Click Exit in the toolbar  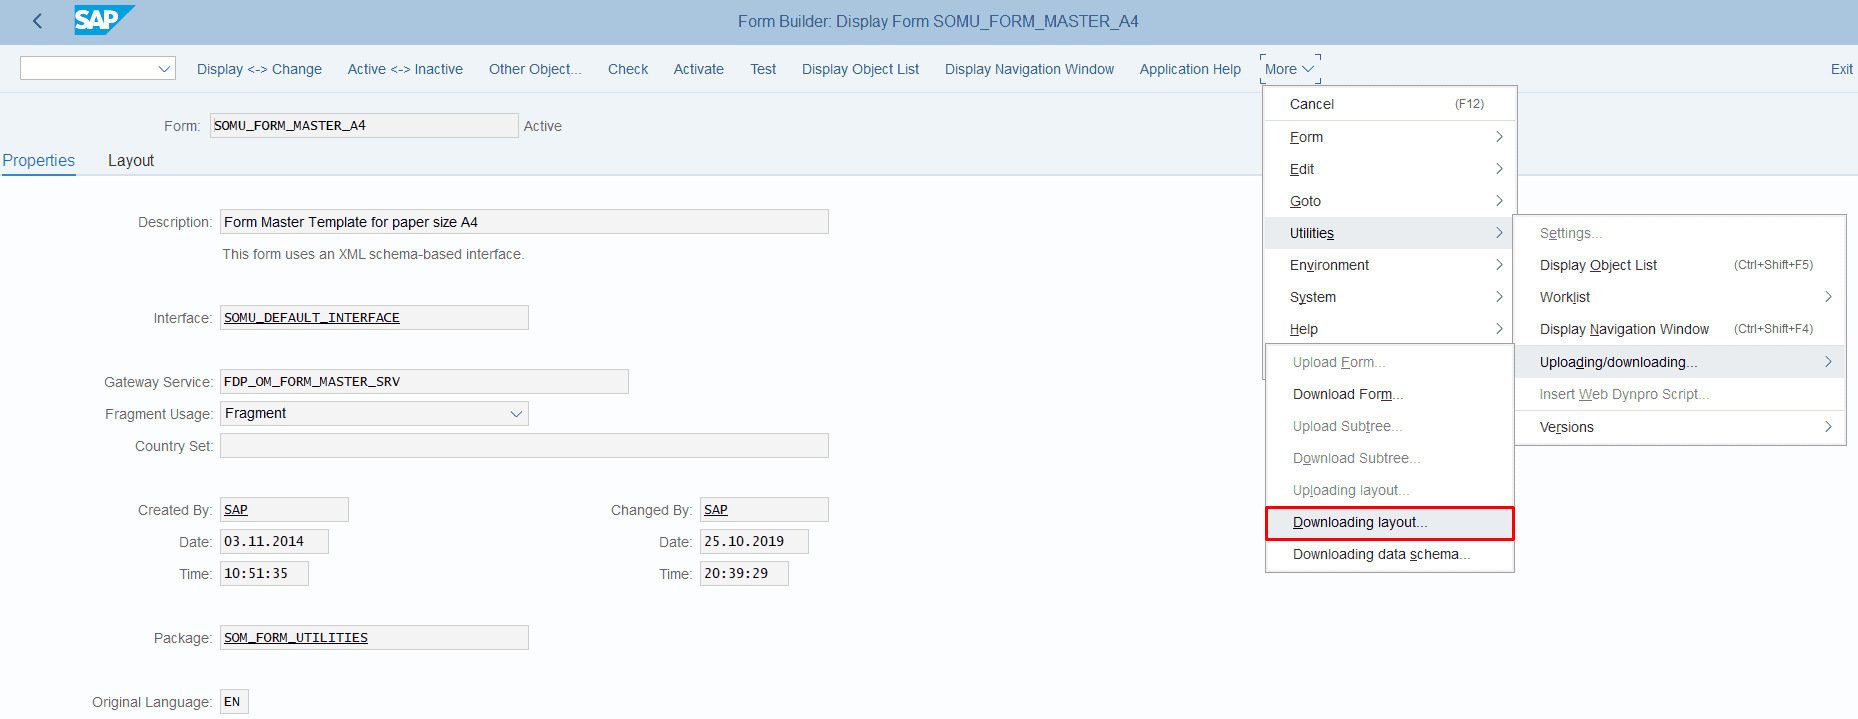(1841, 69)
